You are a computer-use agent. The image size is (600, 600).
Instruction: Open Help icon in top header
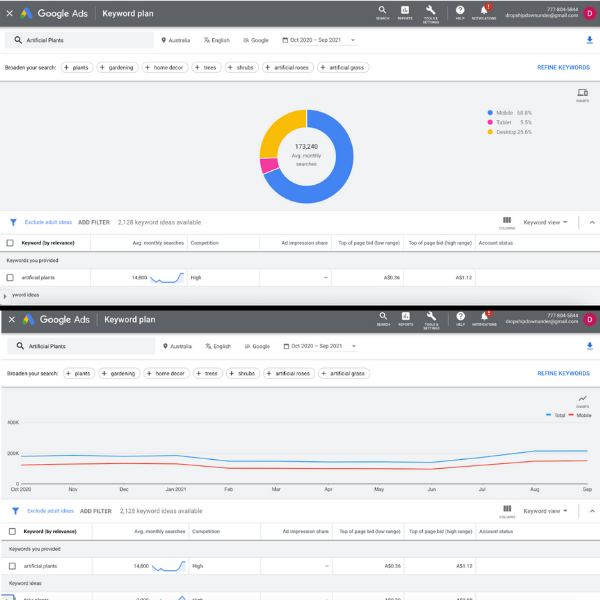click(460, 13)
